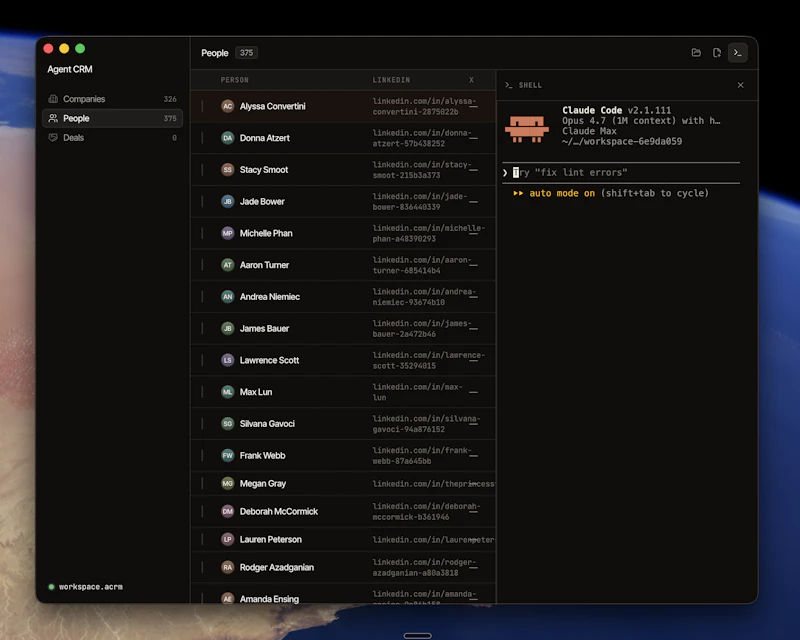Click the X column header
This screenshot has height=640, width=800.
coord(471,80)
